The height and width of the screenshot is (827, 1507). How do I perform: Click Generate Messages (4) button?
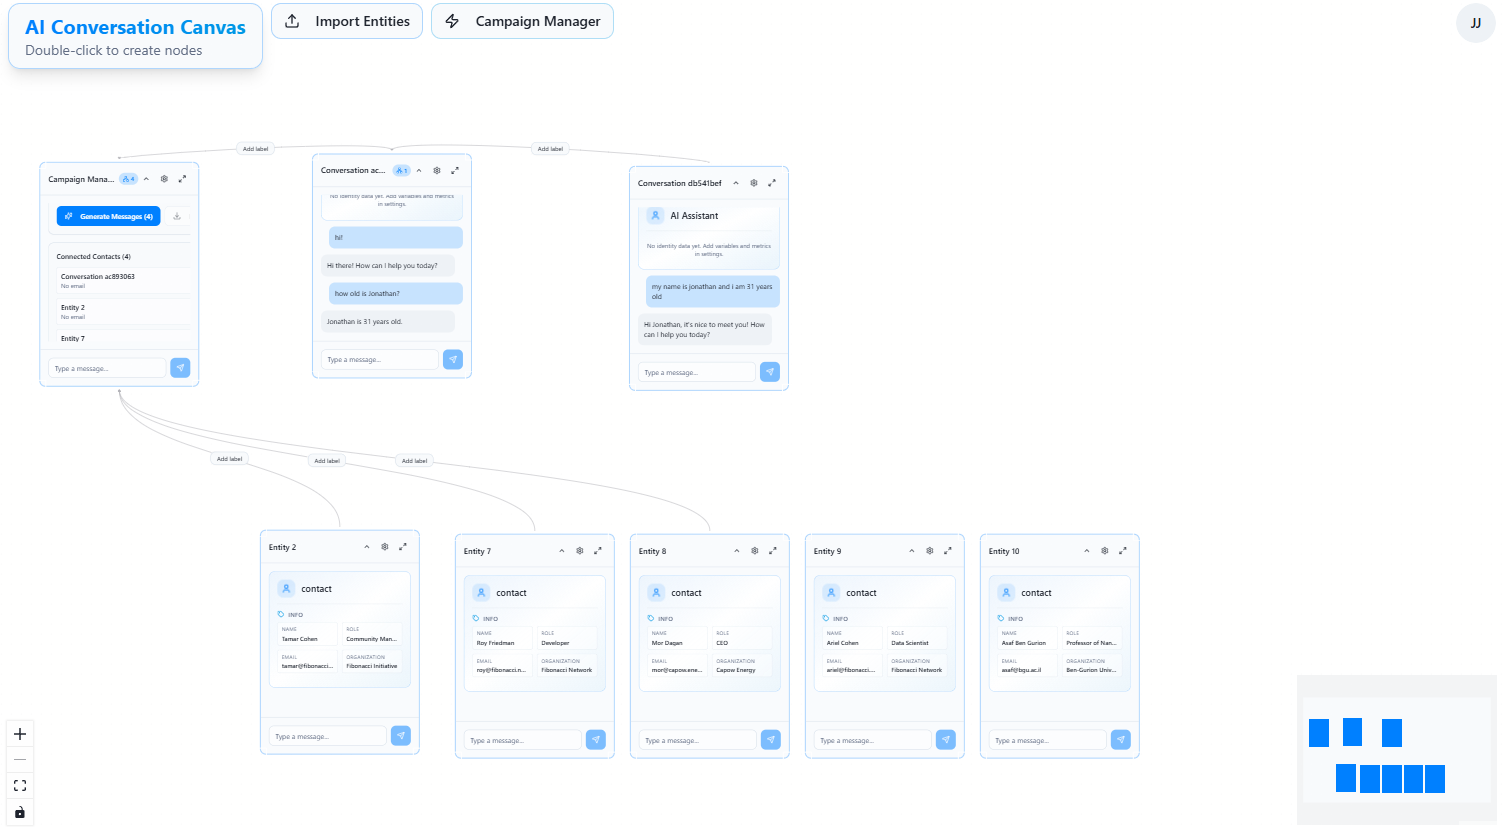[109, 216]
